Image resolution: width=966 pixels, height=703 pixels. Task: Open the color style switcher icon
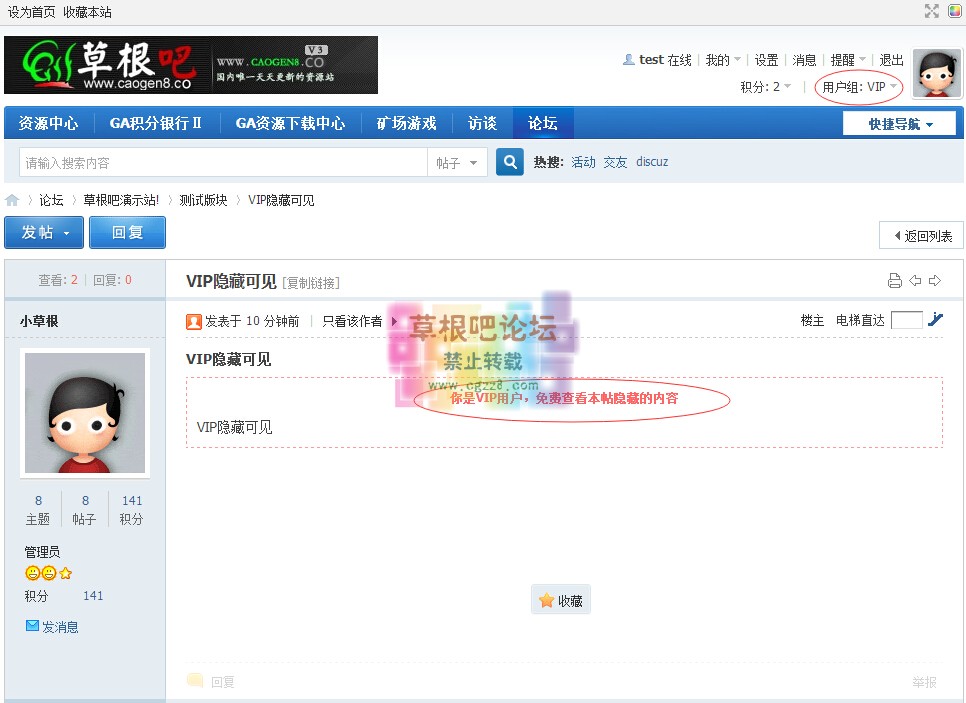click(954, 11)
